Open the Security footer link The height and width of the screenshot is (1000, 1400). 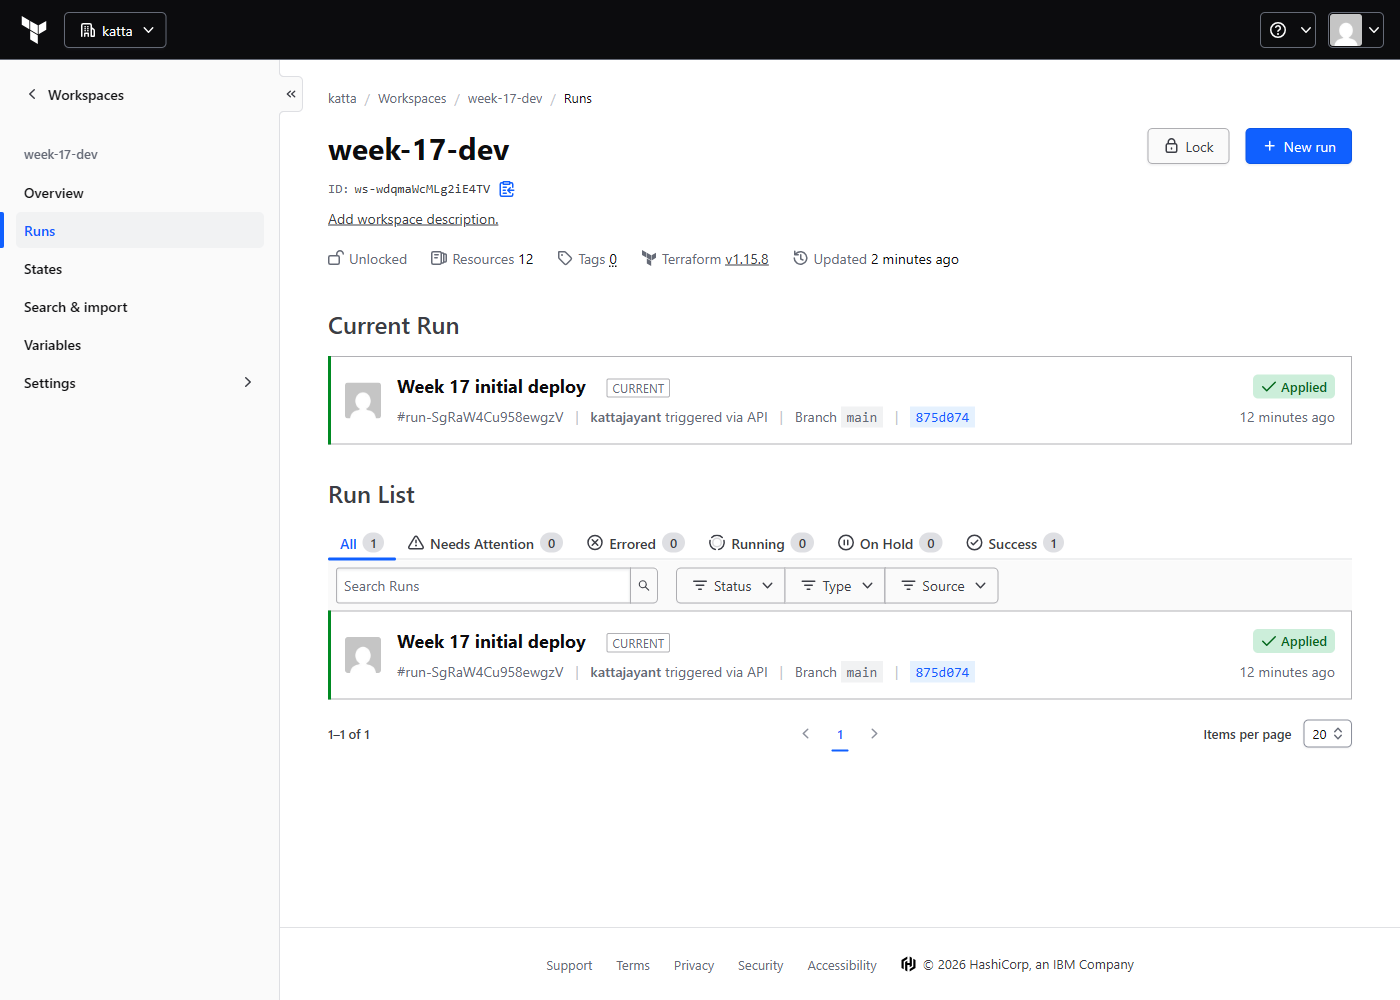(x=760, y=965)
